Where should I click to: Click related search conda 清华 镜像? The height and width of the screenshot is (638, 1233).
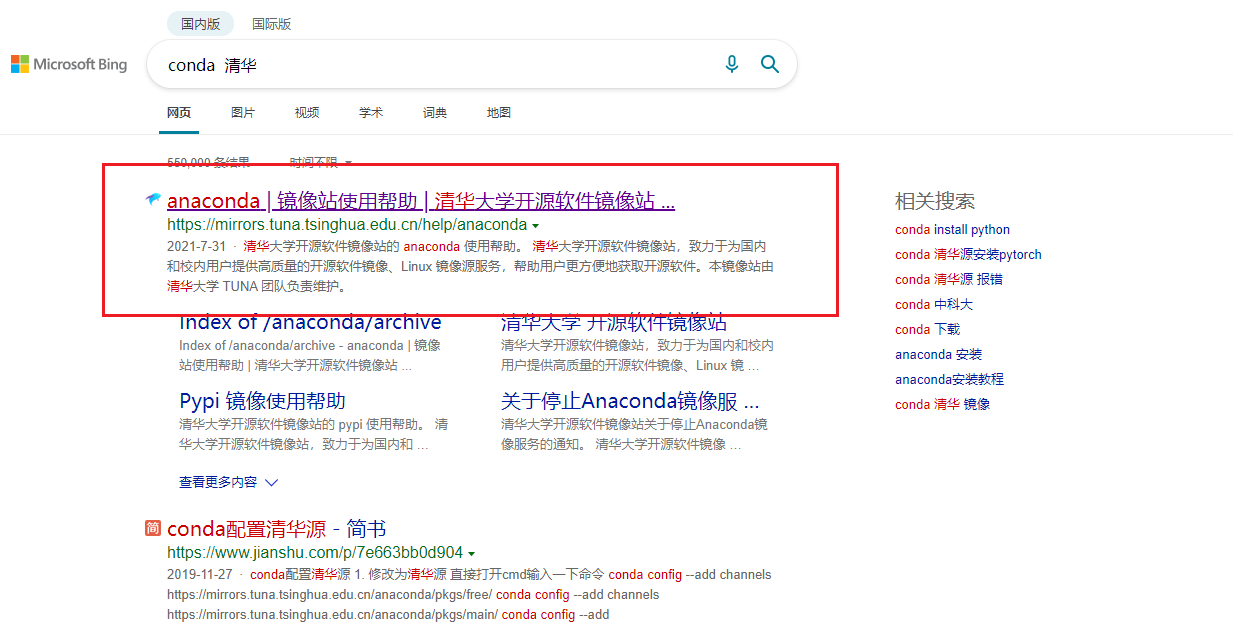tap(942, 404)
